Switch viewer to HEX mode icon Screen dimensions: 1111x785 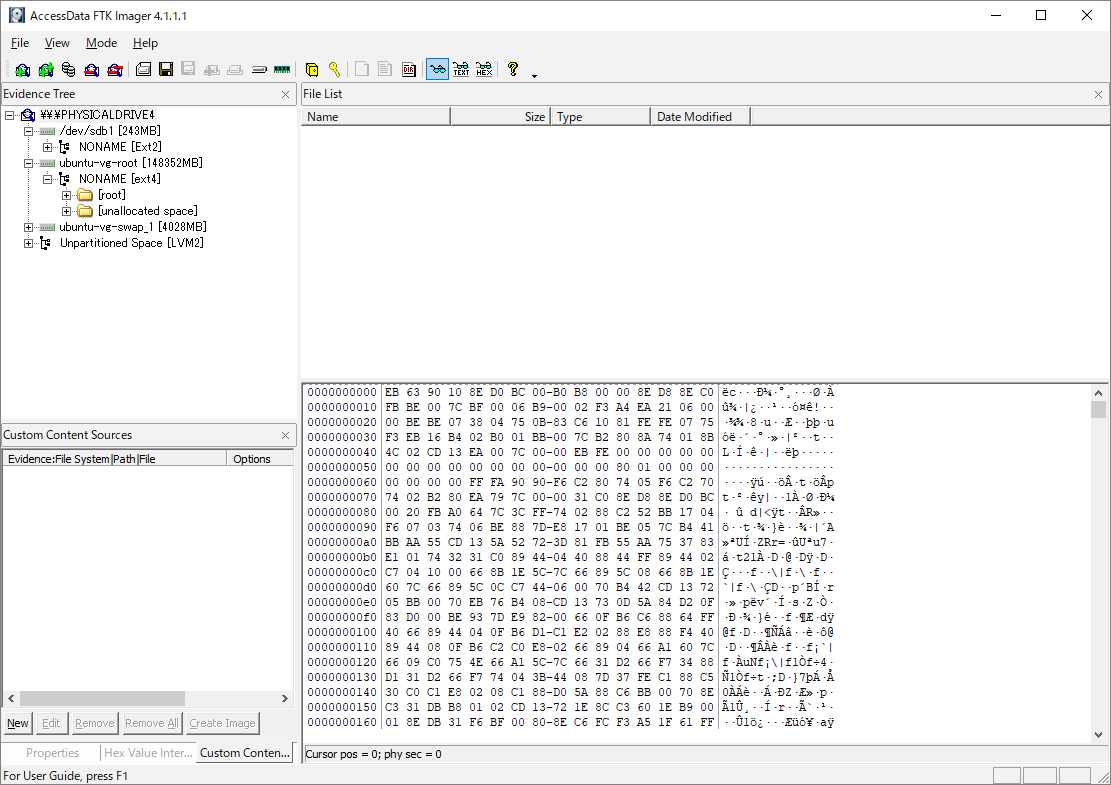pos(484,69)
